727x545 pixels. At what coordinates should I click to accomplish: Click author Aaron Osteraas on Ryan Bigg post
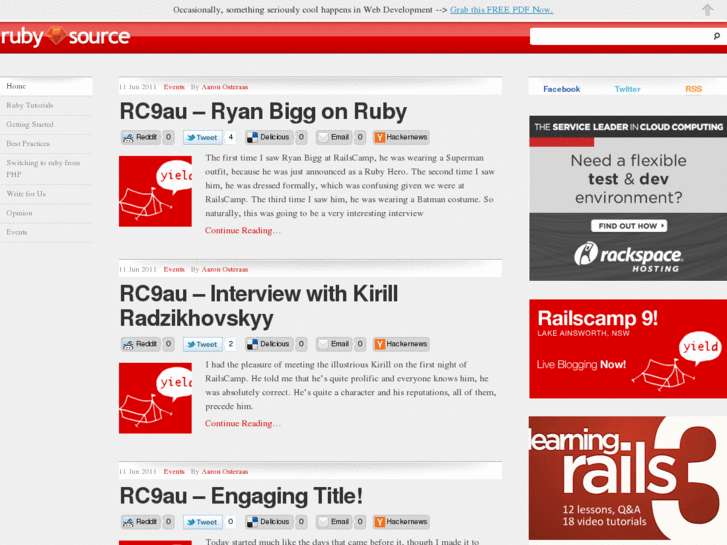(225, 87)
